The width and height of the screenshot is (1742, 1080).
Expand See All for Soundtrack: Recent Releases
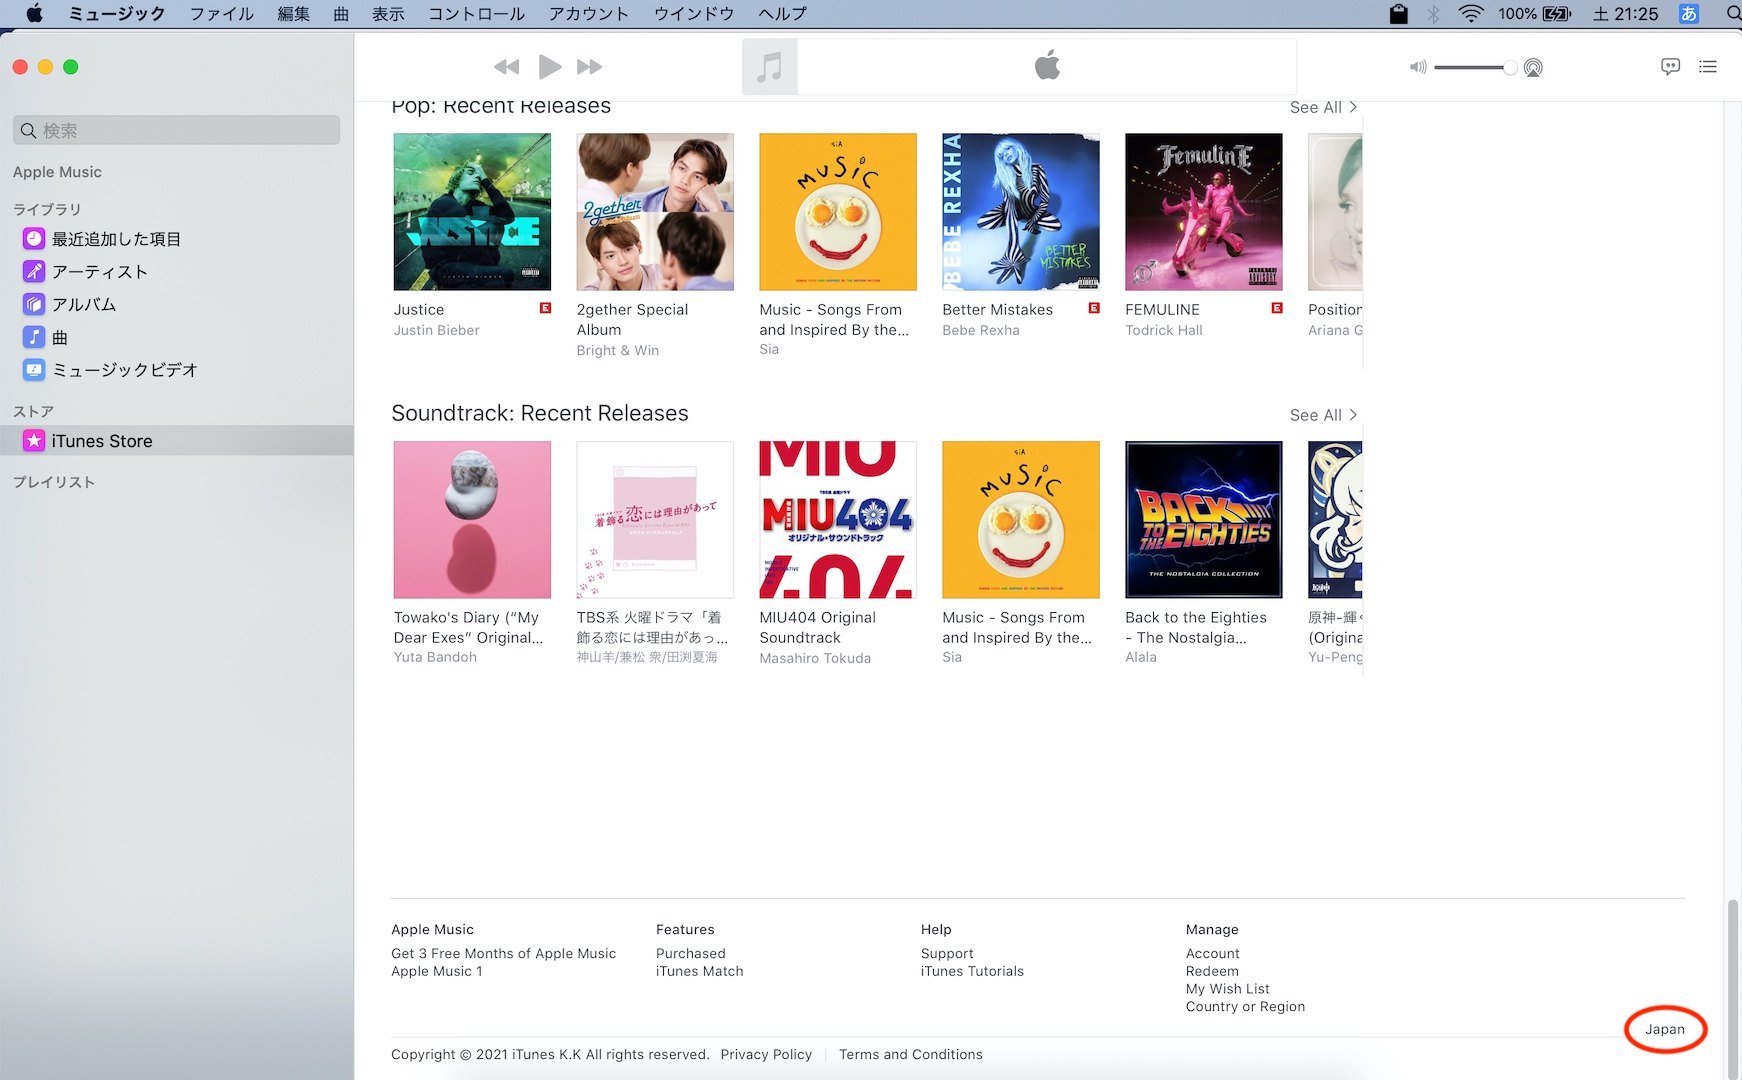tap(1323, 415)
